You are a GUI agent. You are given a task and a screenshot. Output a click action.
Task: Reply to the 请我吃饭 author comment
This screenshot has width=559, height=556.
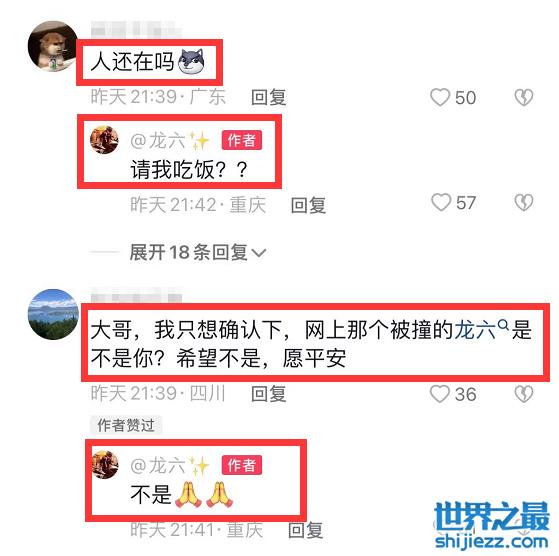pos(308,205)
